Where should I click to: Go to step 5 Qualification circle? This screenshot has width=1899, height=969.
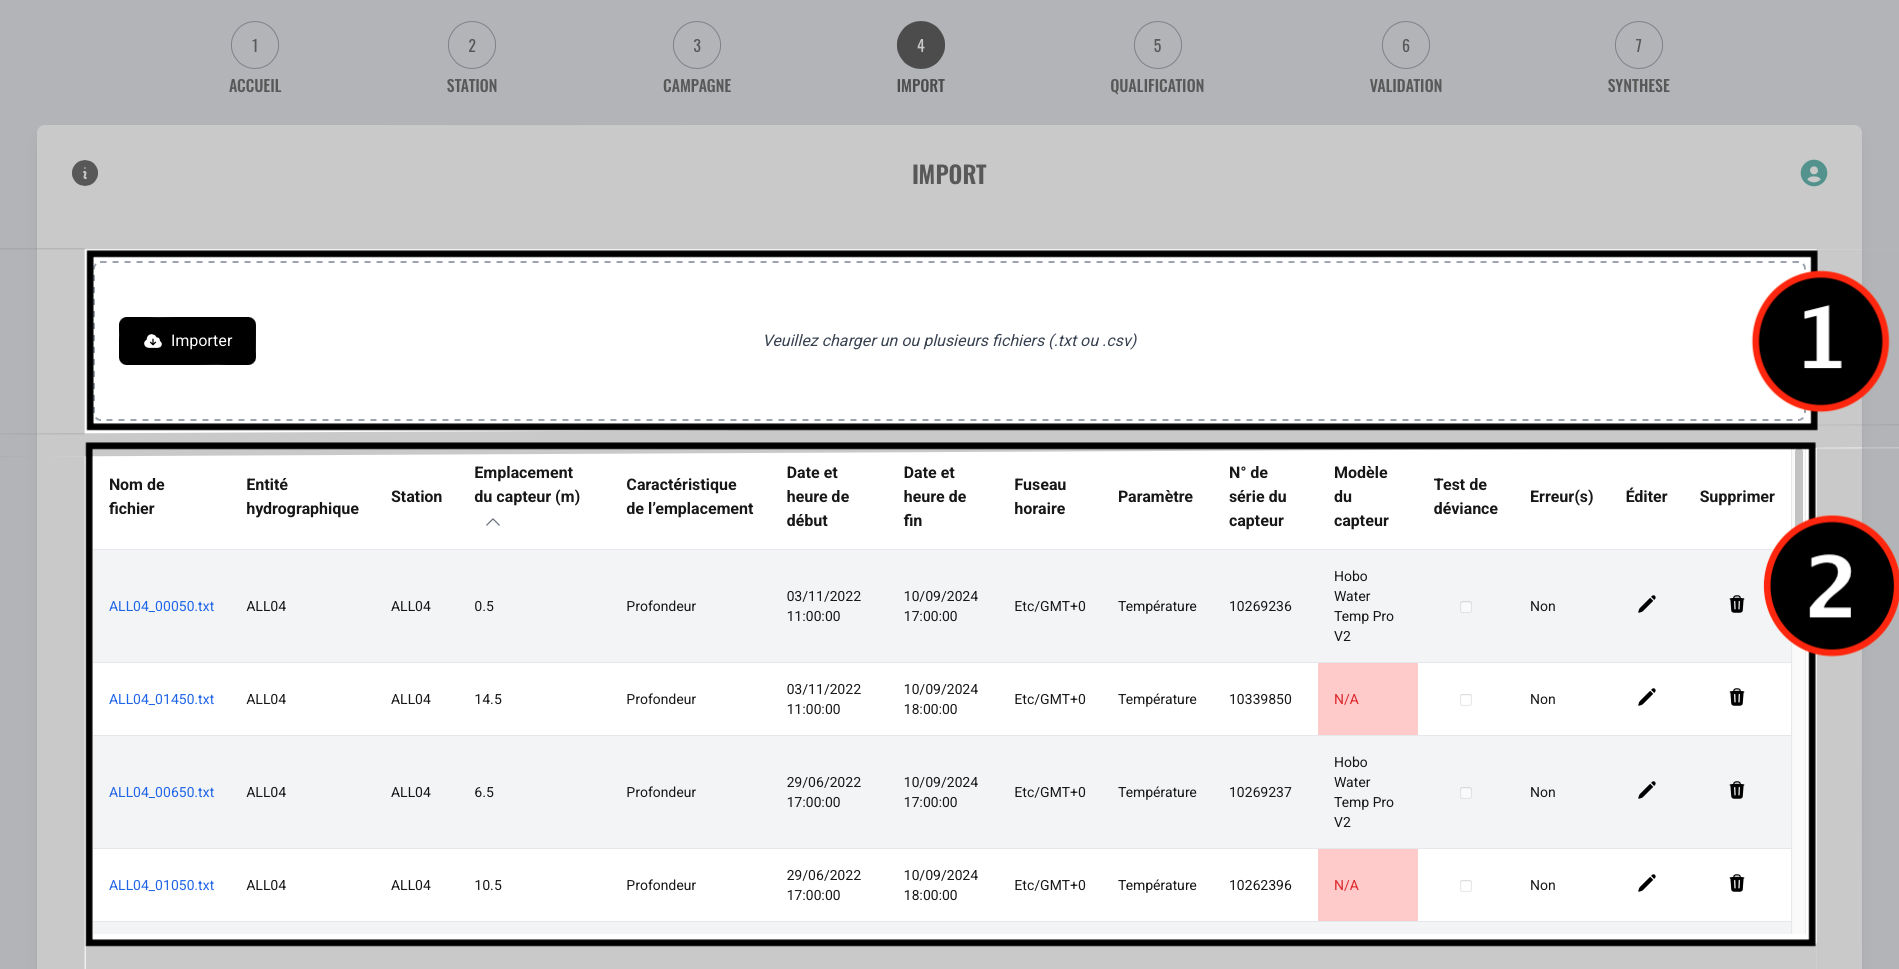coord(1158,45)
